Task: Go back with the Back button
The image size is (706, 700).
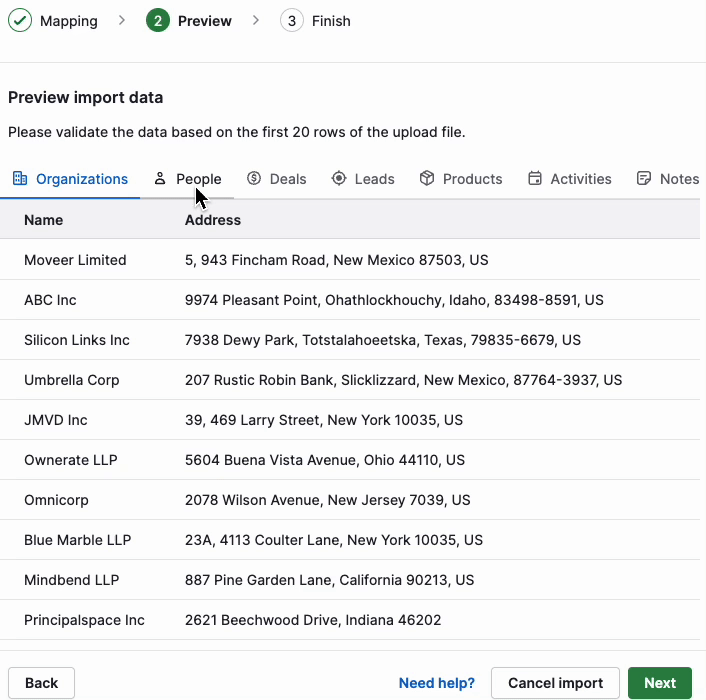Action: (41, 683)
